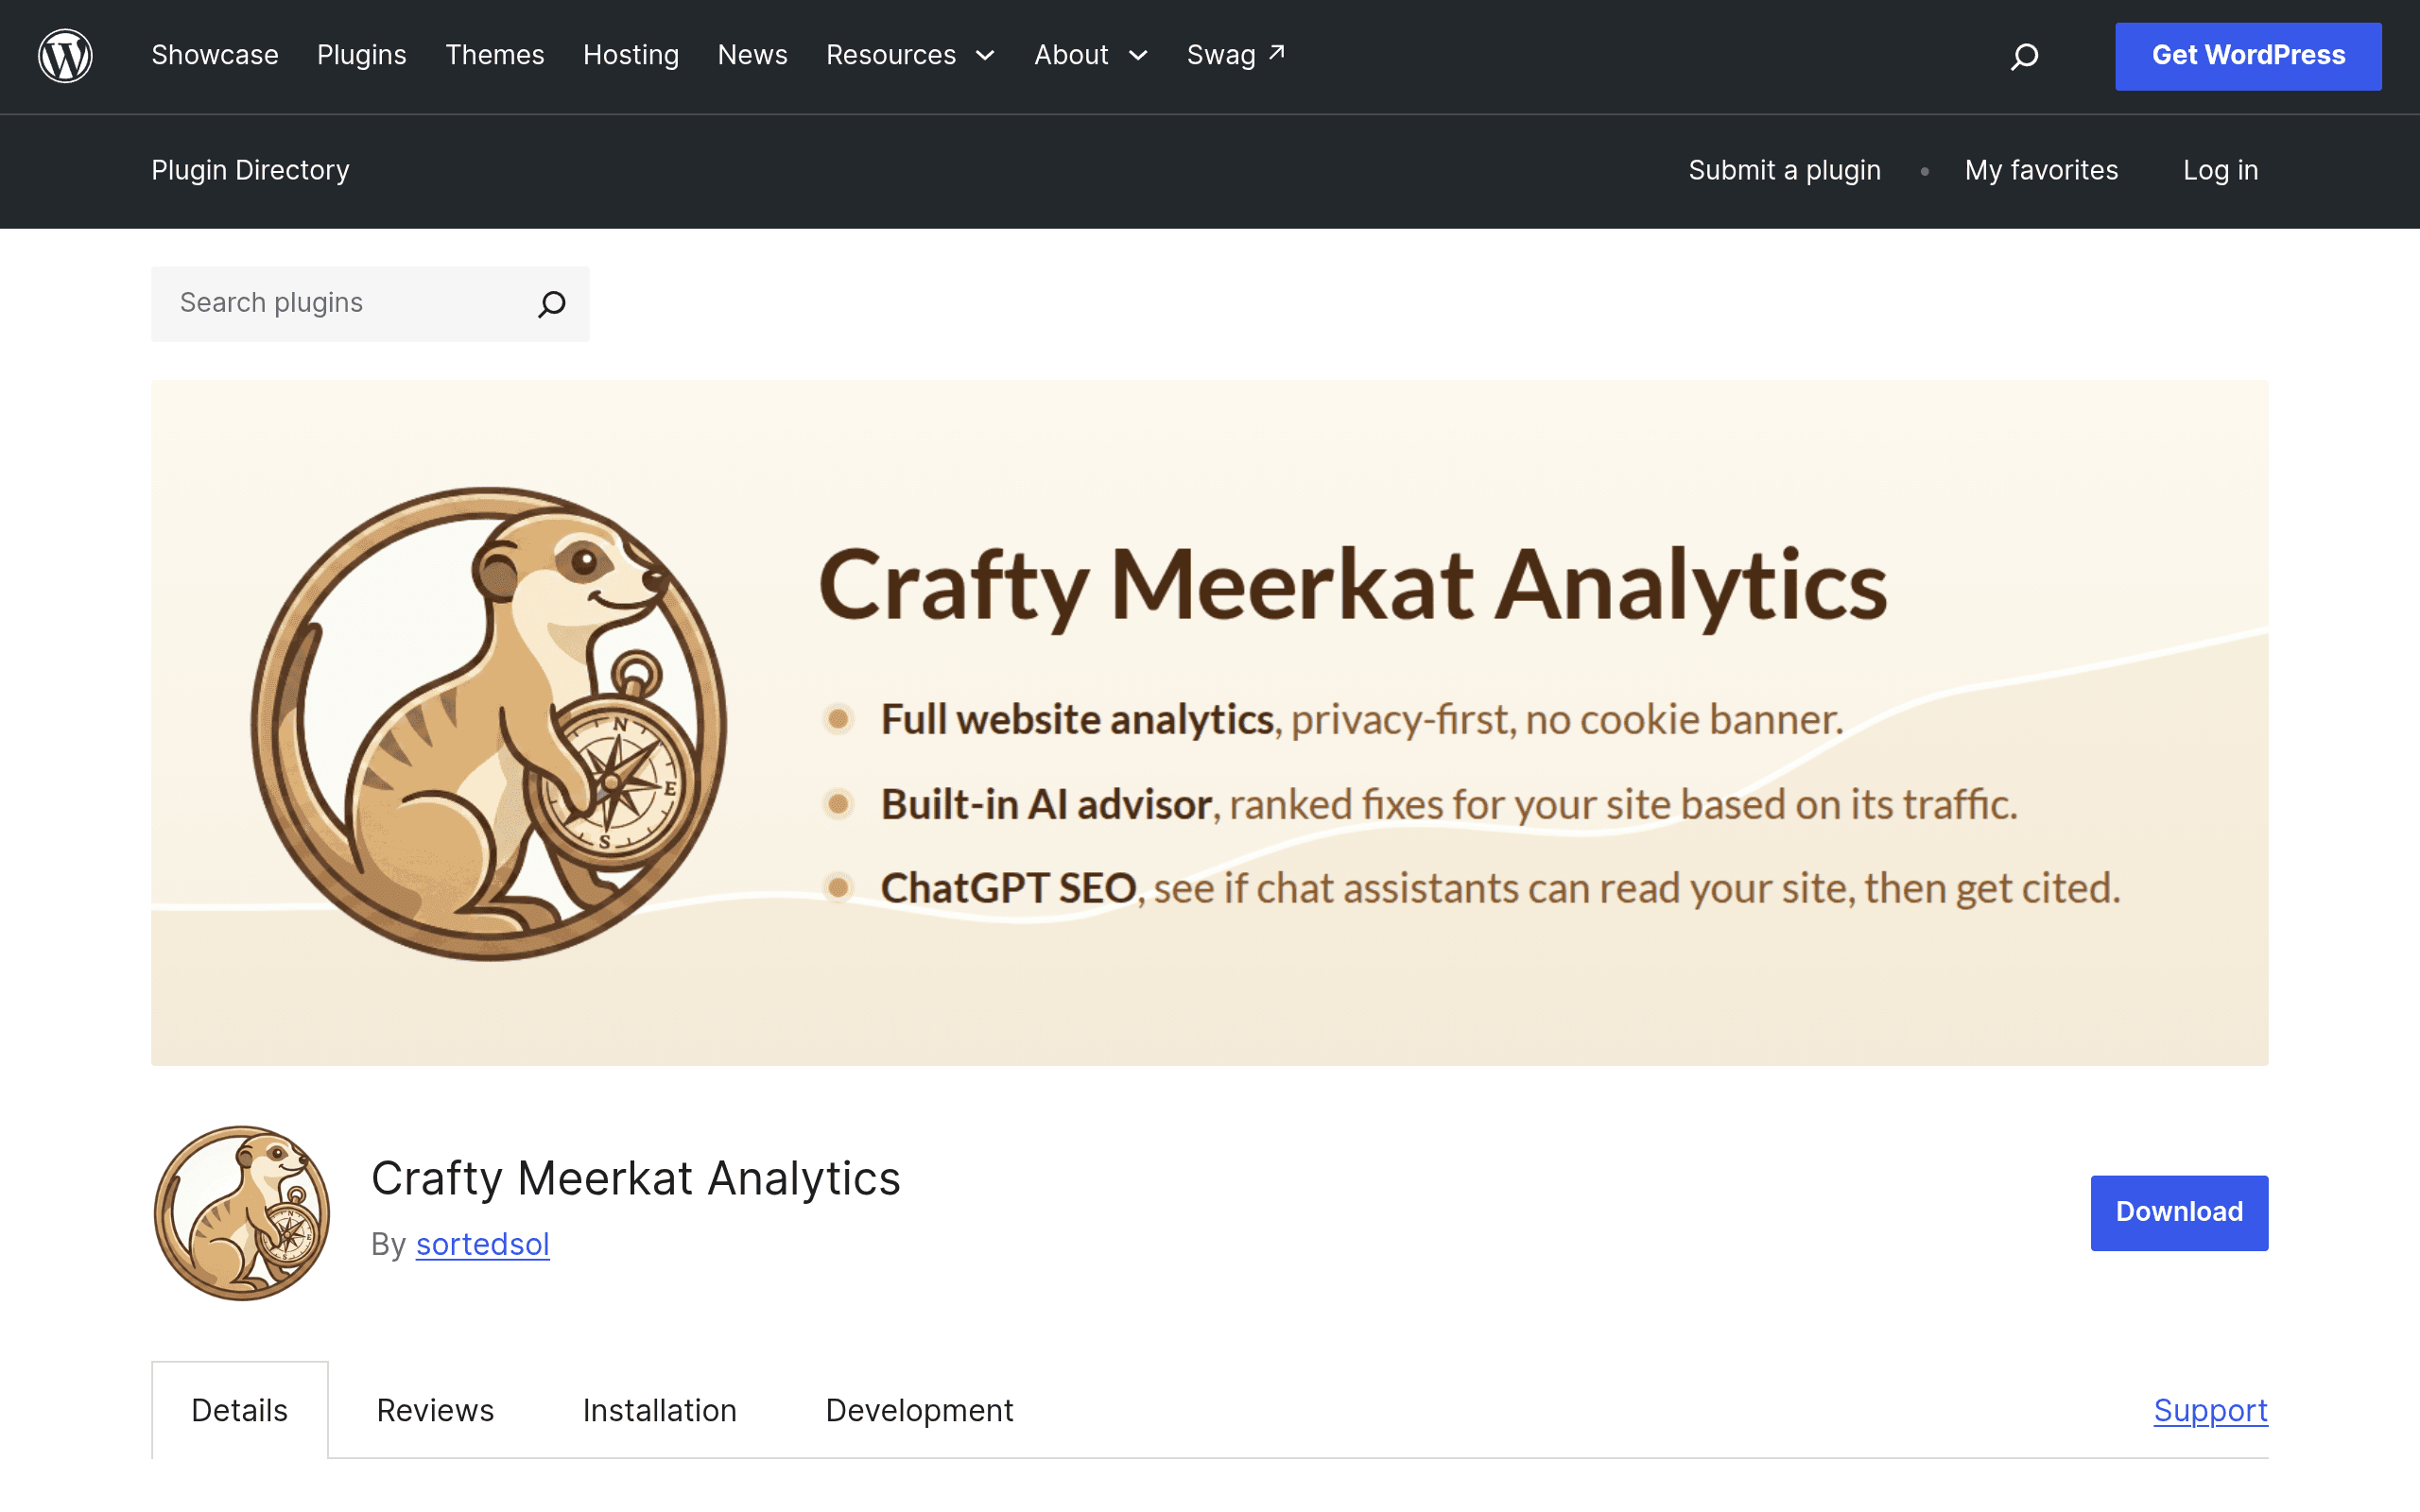Download the Crafty Meerkat Analytics plugin
The height and width of the screenshot is (1512, 2420).
tap(2179, 1212)
